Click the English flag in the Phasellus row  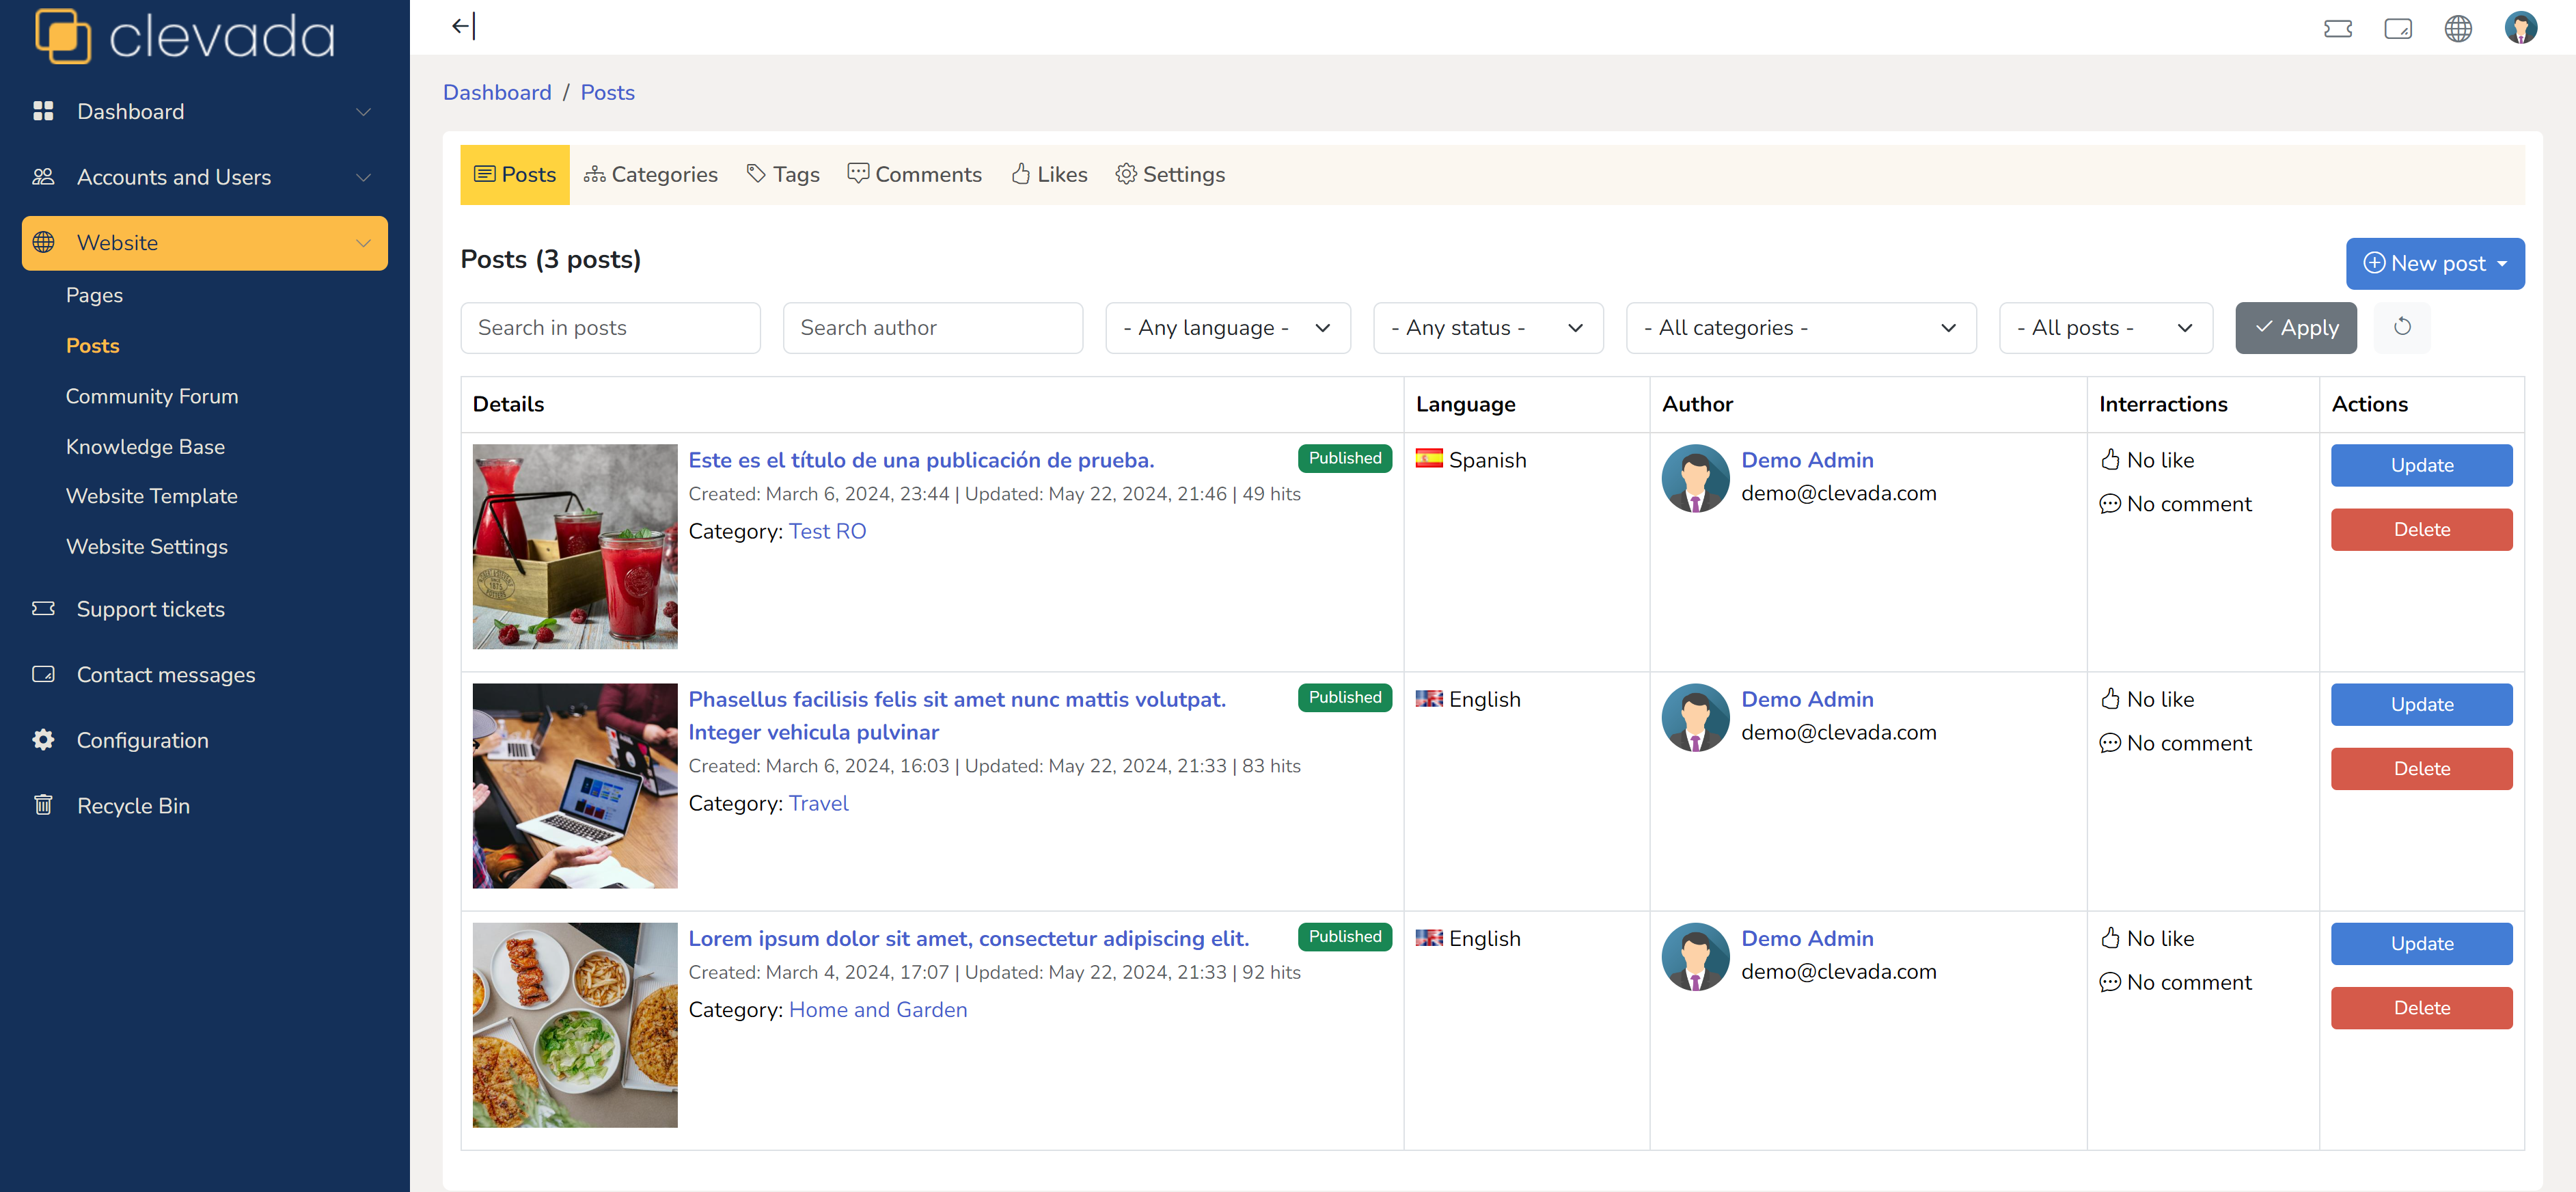tap(1429, 698)
